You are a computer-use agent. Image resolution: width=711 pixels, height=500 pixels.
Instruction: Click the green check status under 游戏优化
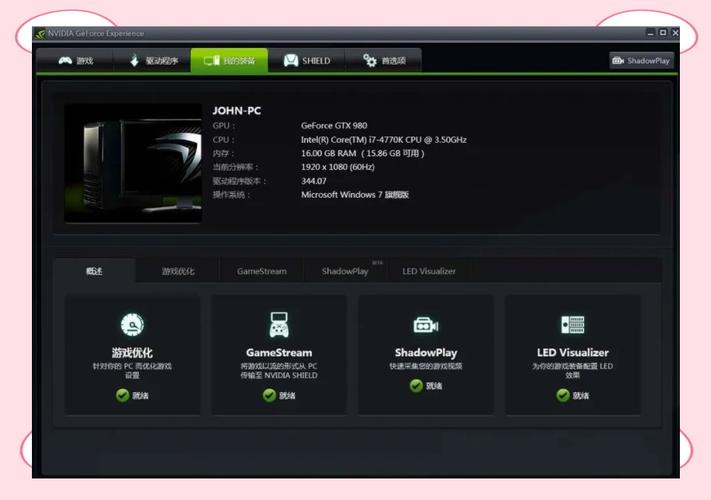tap(122, 395)
